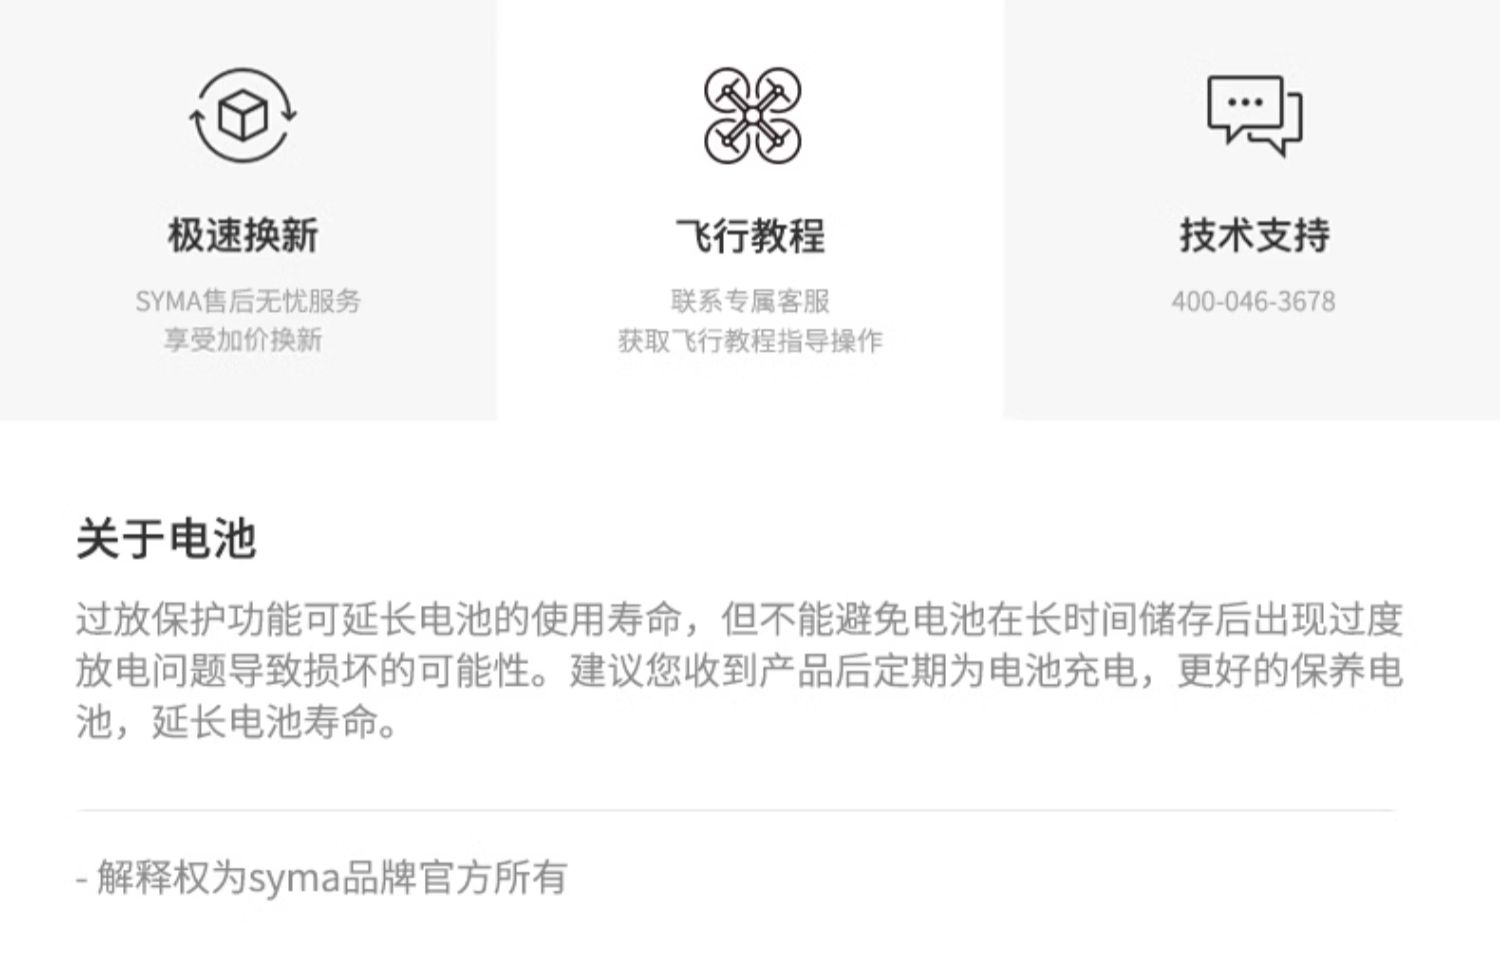Click the box exchange refresh icon
Image resolution: width=1500 pixels, height=970 pixels.
(x=244, y=115)
